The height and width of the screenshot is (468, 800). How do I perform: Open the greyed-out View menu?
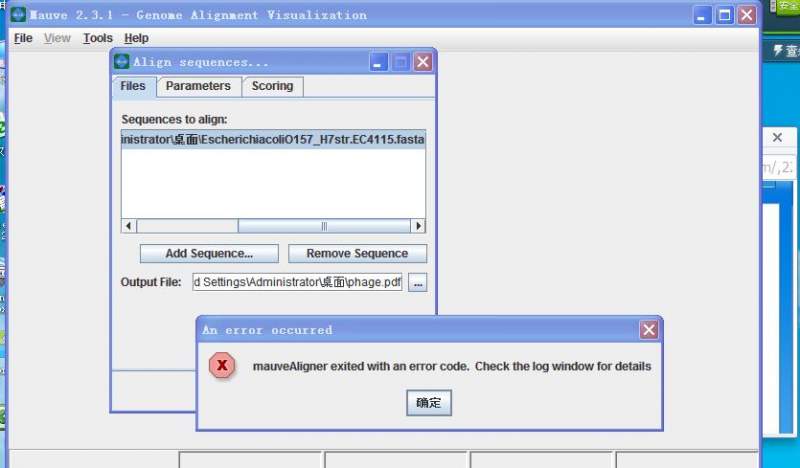click(x=57, y=38)
